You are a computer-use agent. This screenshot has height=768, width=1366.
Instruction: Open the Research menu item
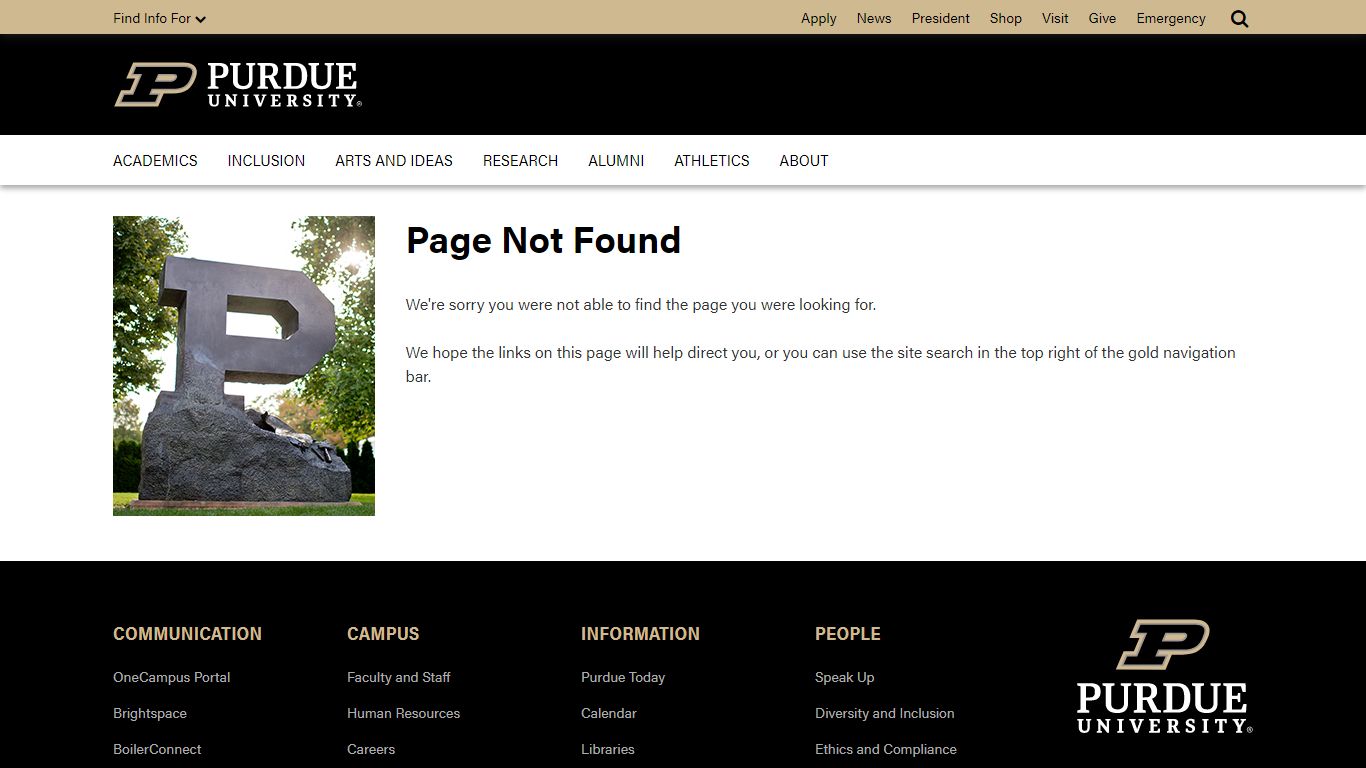pyautogui.click(x=520, y=160)
